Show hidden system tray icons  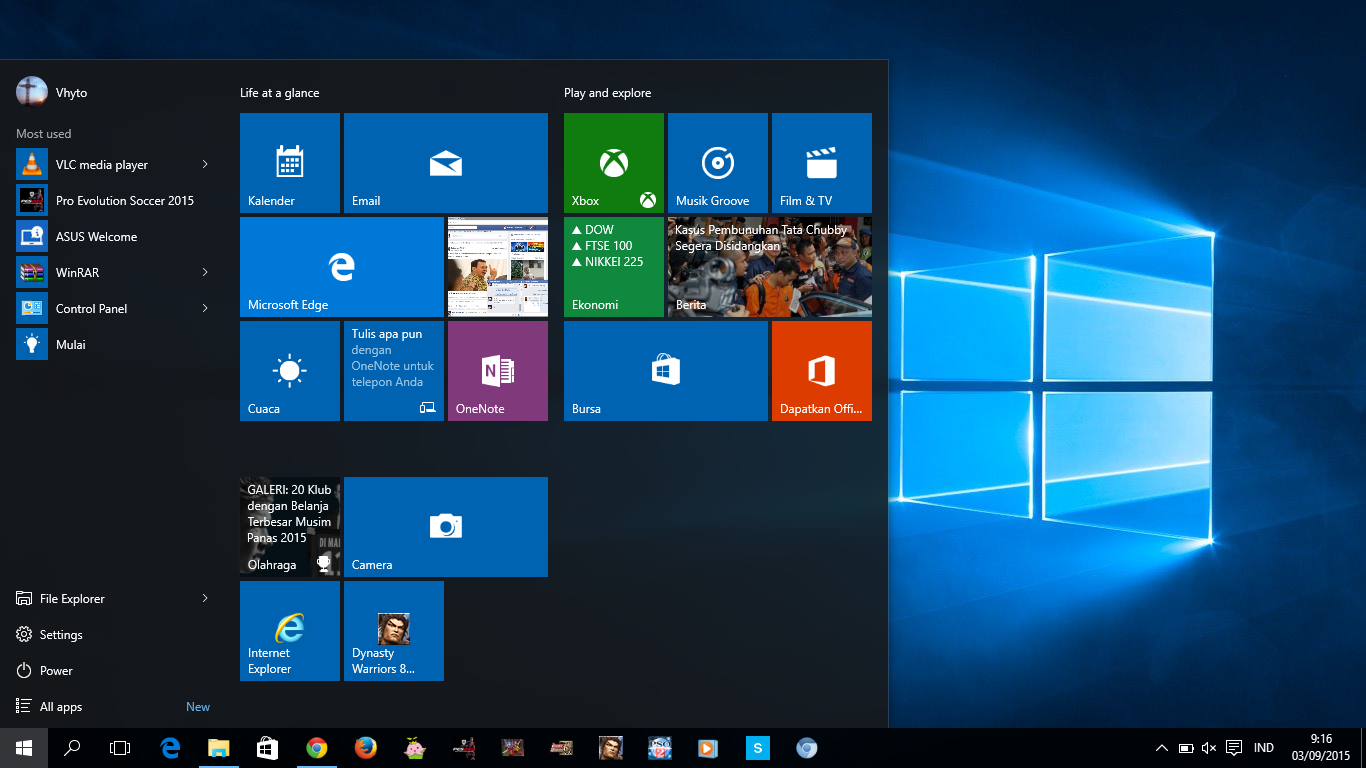click(1161, 748)
